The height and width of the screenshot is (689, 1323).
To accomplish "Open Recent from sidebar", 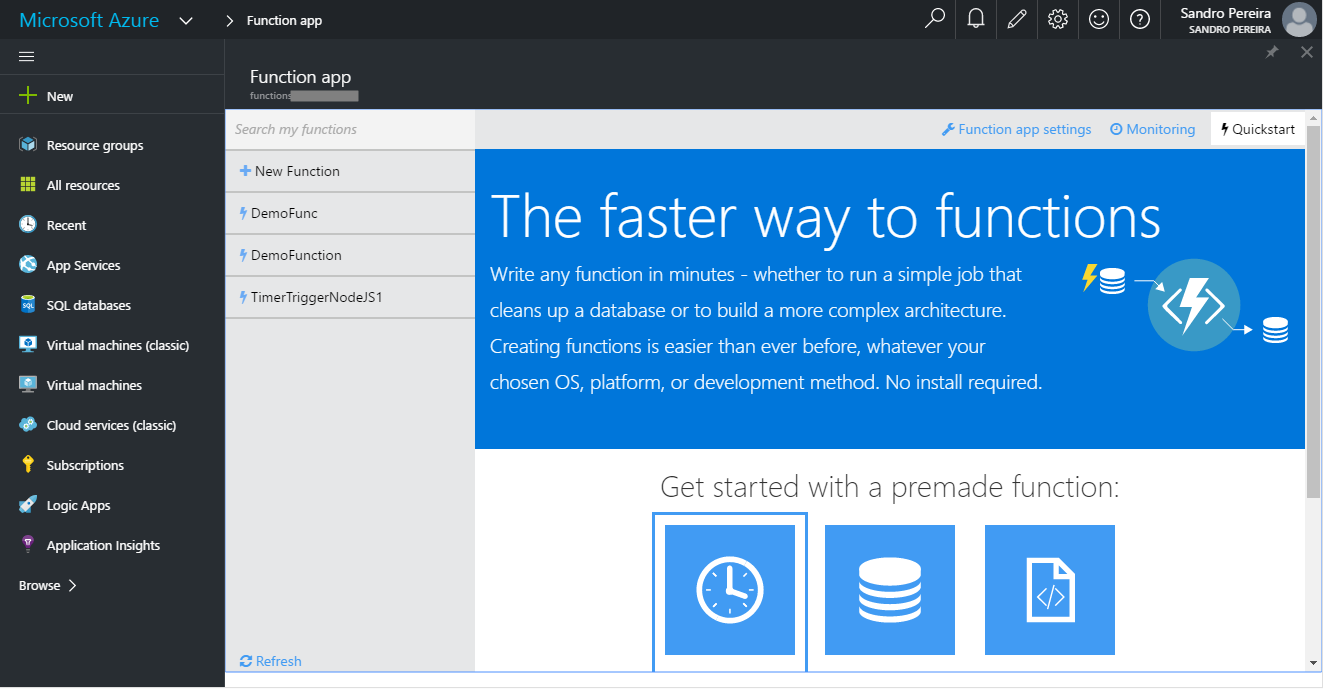I will pos(66,225).
